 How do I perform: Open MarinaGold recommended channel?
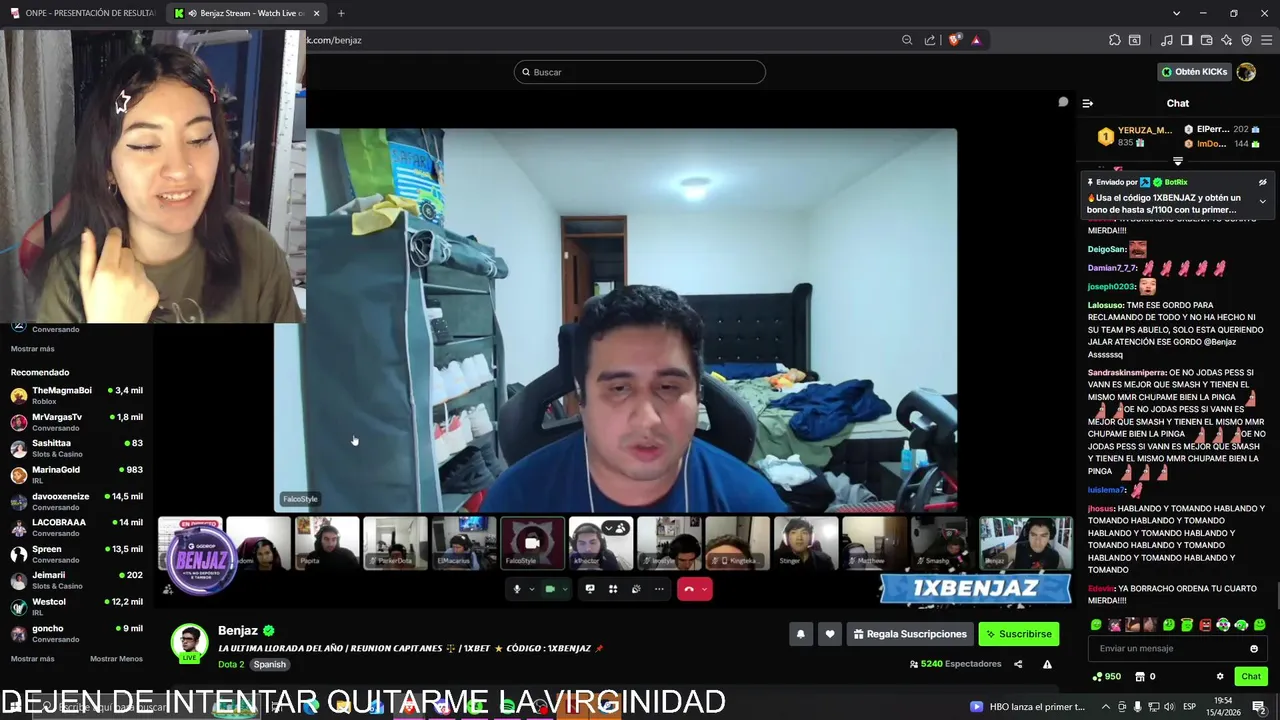coord(76,474)
